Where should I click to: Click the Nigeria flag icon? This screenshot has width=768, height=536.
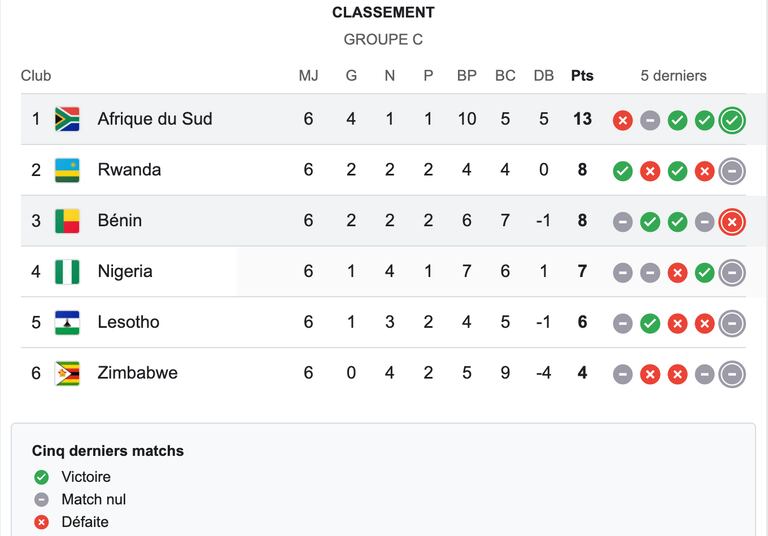pyautogui.click(x=67, y=272)
